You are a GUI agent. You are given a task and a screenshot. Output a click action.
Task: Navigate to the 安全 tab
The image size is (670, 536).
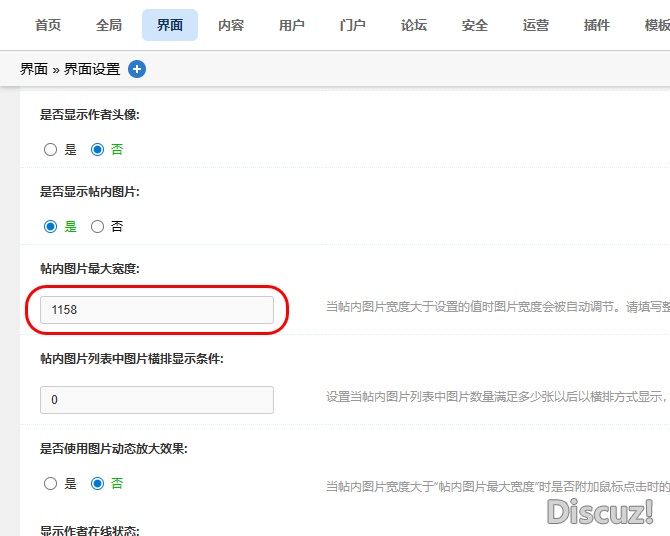(x=475, y=25)
